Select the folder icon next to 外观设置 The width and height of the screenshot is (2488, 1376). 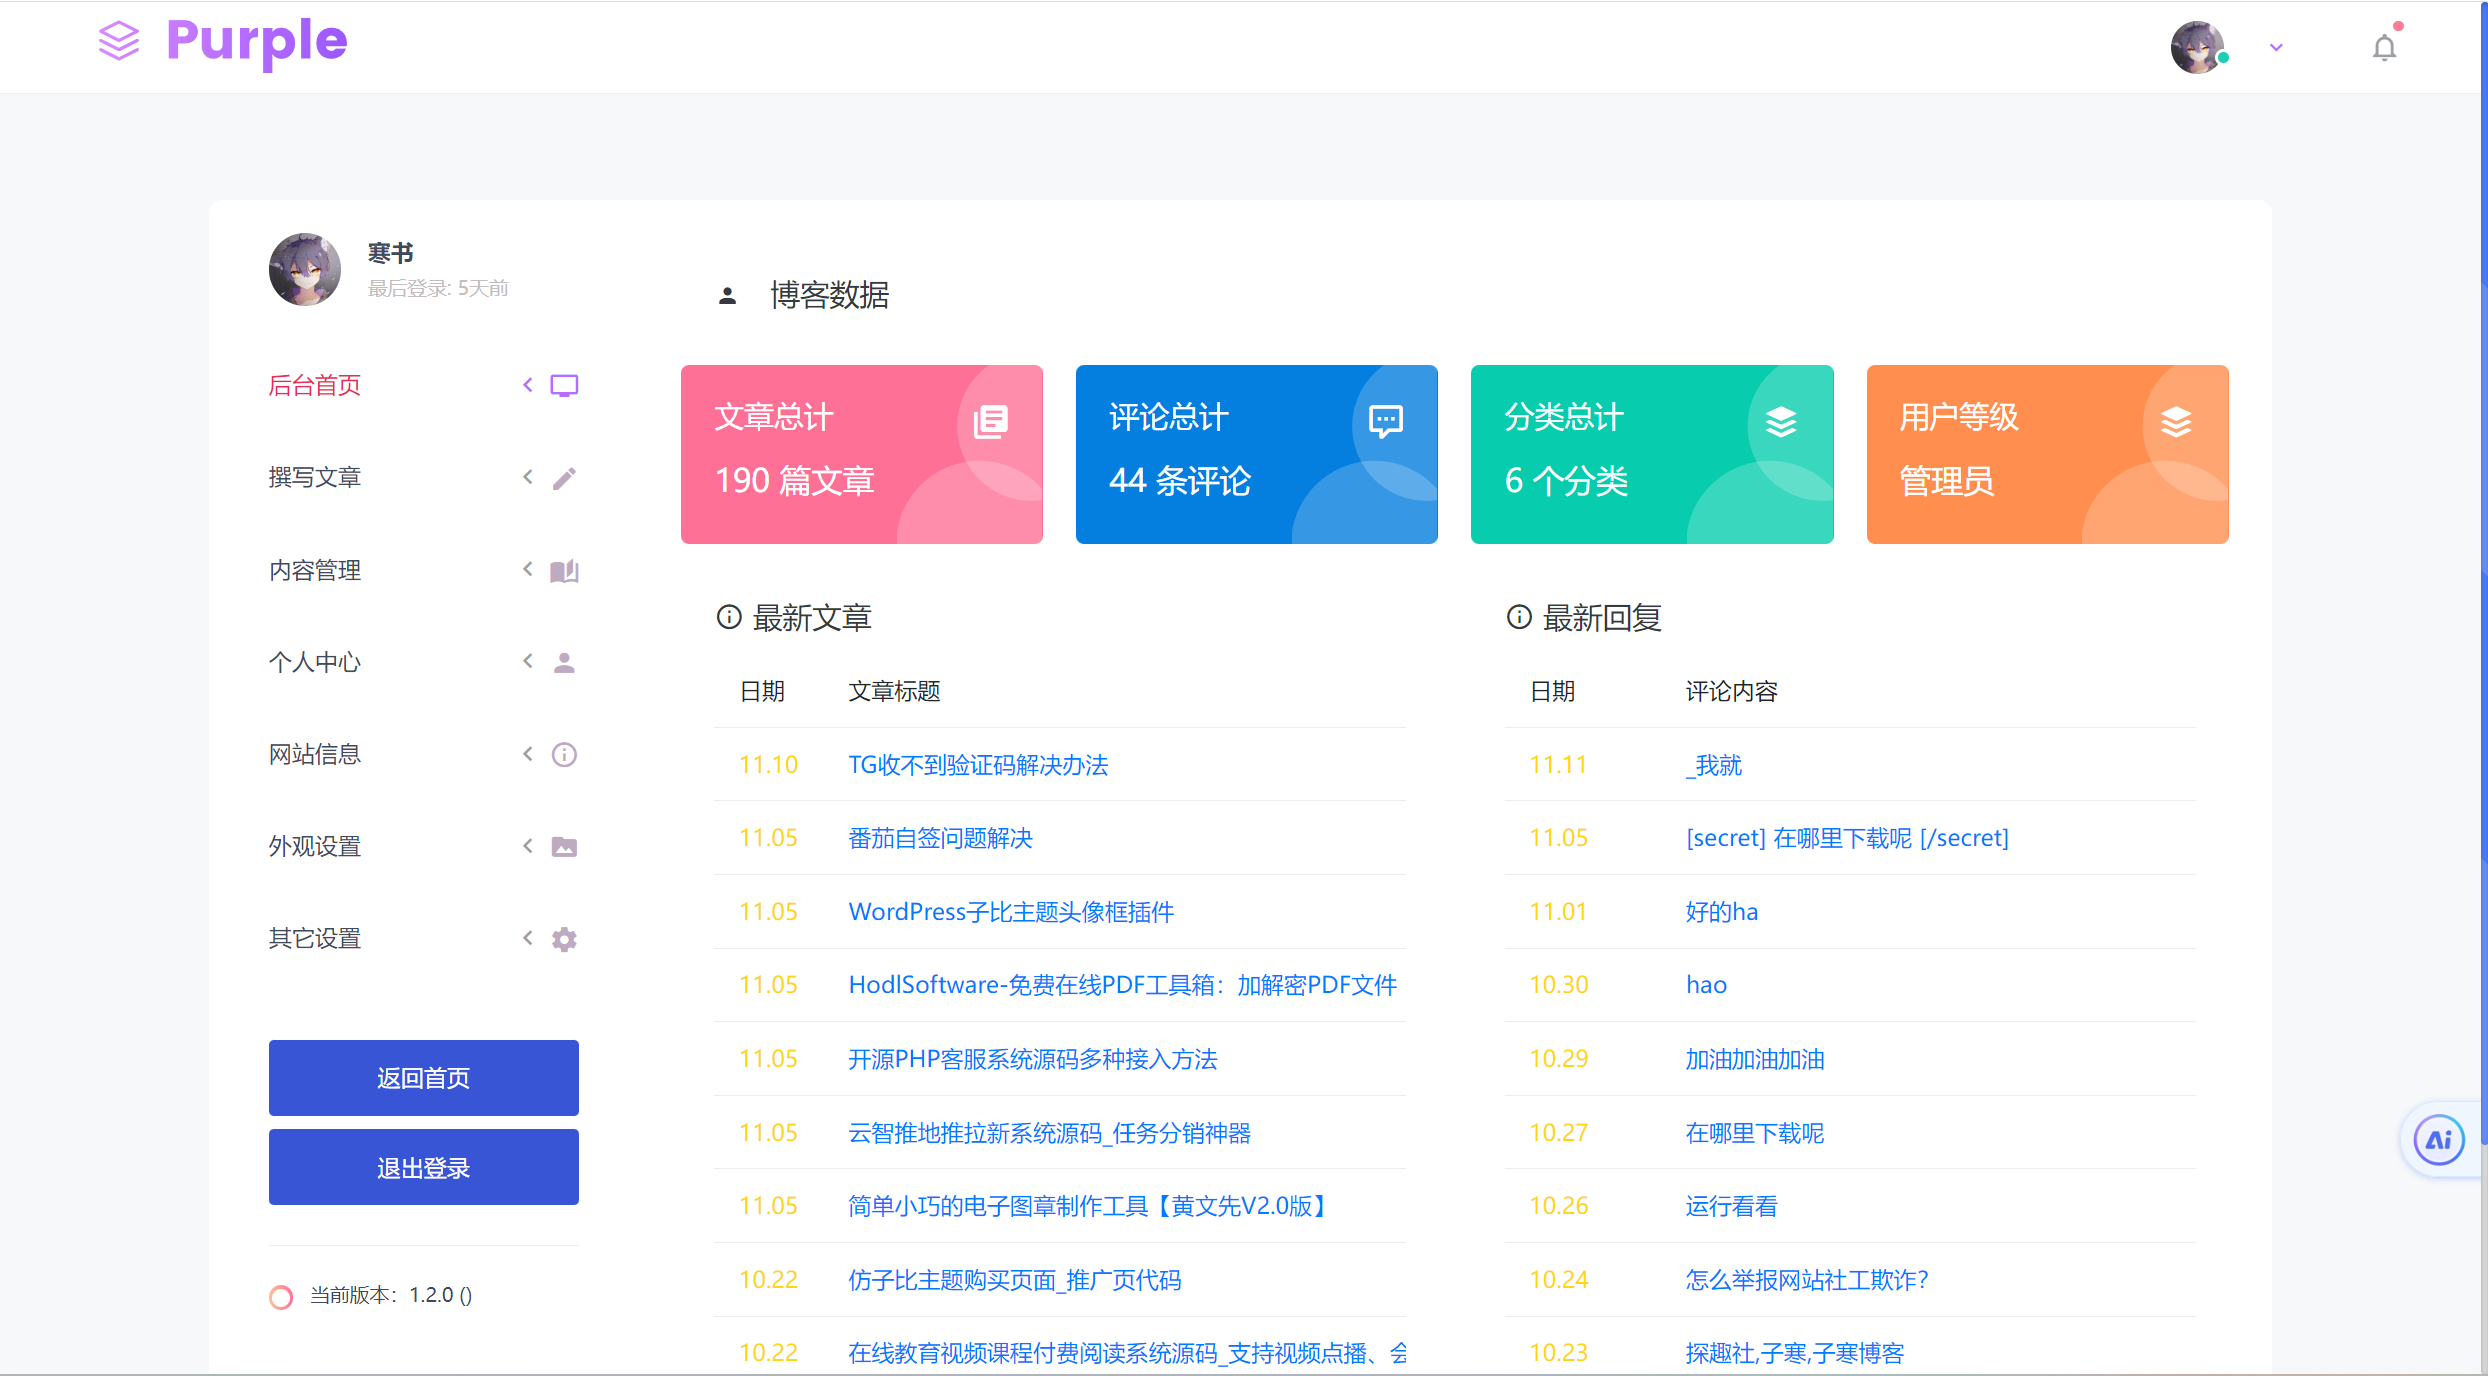point(565,846)
